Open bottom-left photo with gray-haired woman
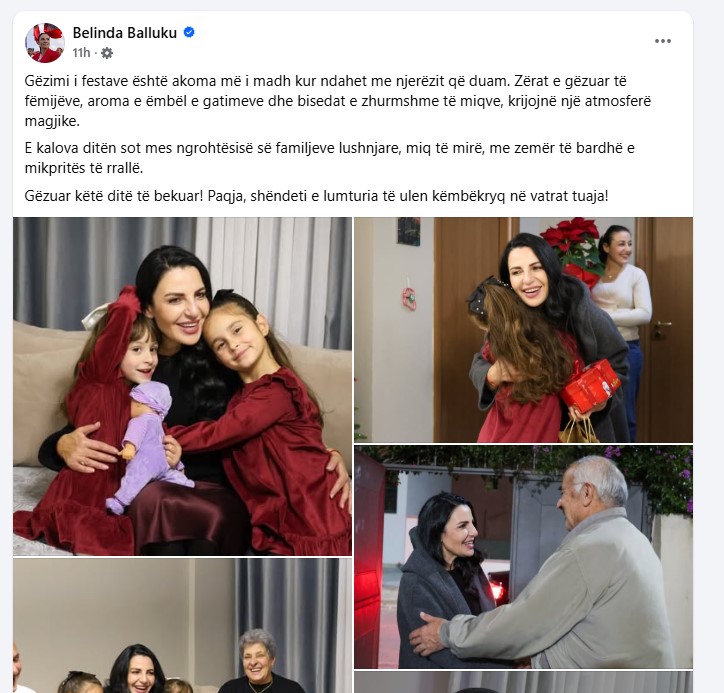The height and width of the screenshot is (693, 724). [182, 626]
